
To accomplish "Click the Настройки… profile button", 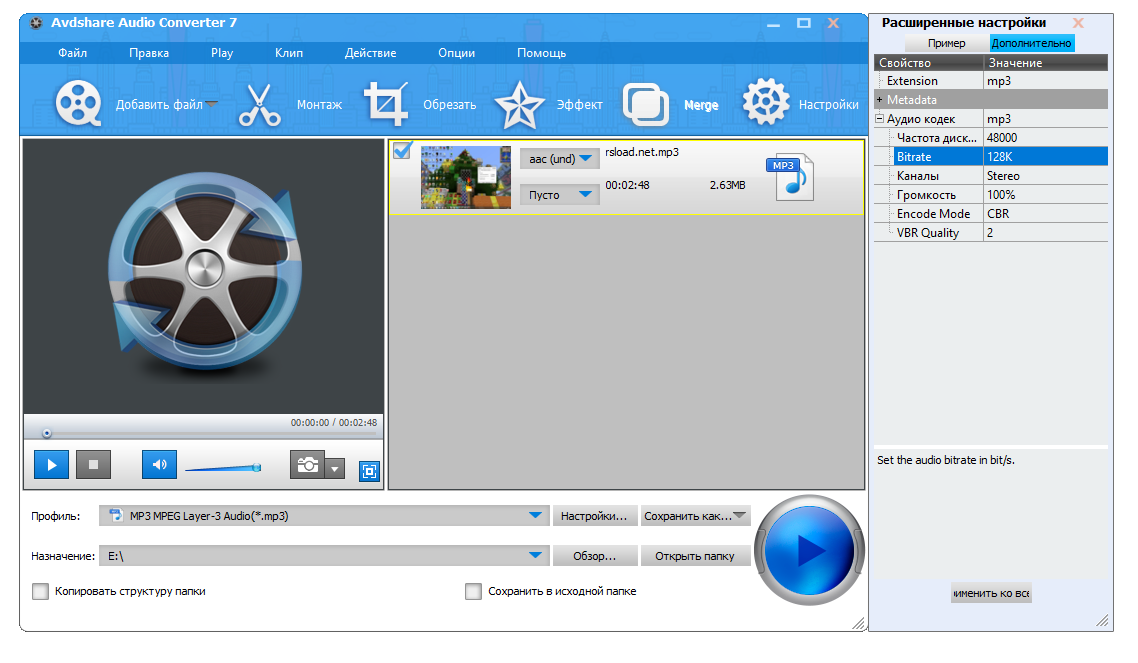I will click(x=594, y=516).
